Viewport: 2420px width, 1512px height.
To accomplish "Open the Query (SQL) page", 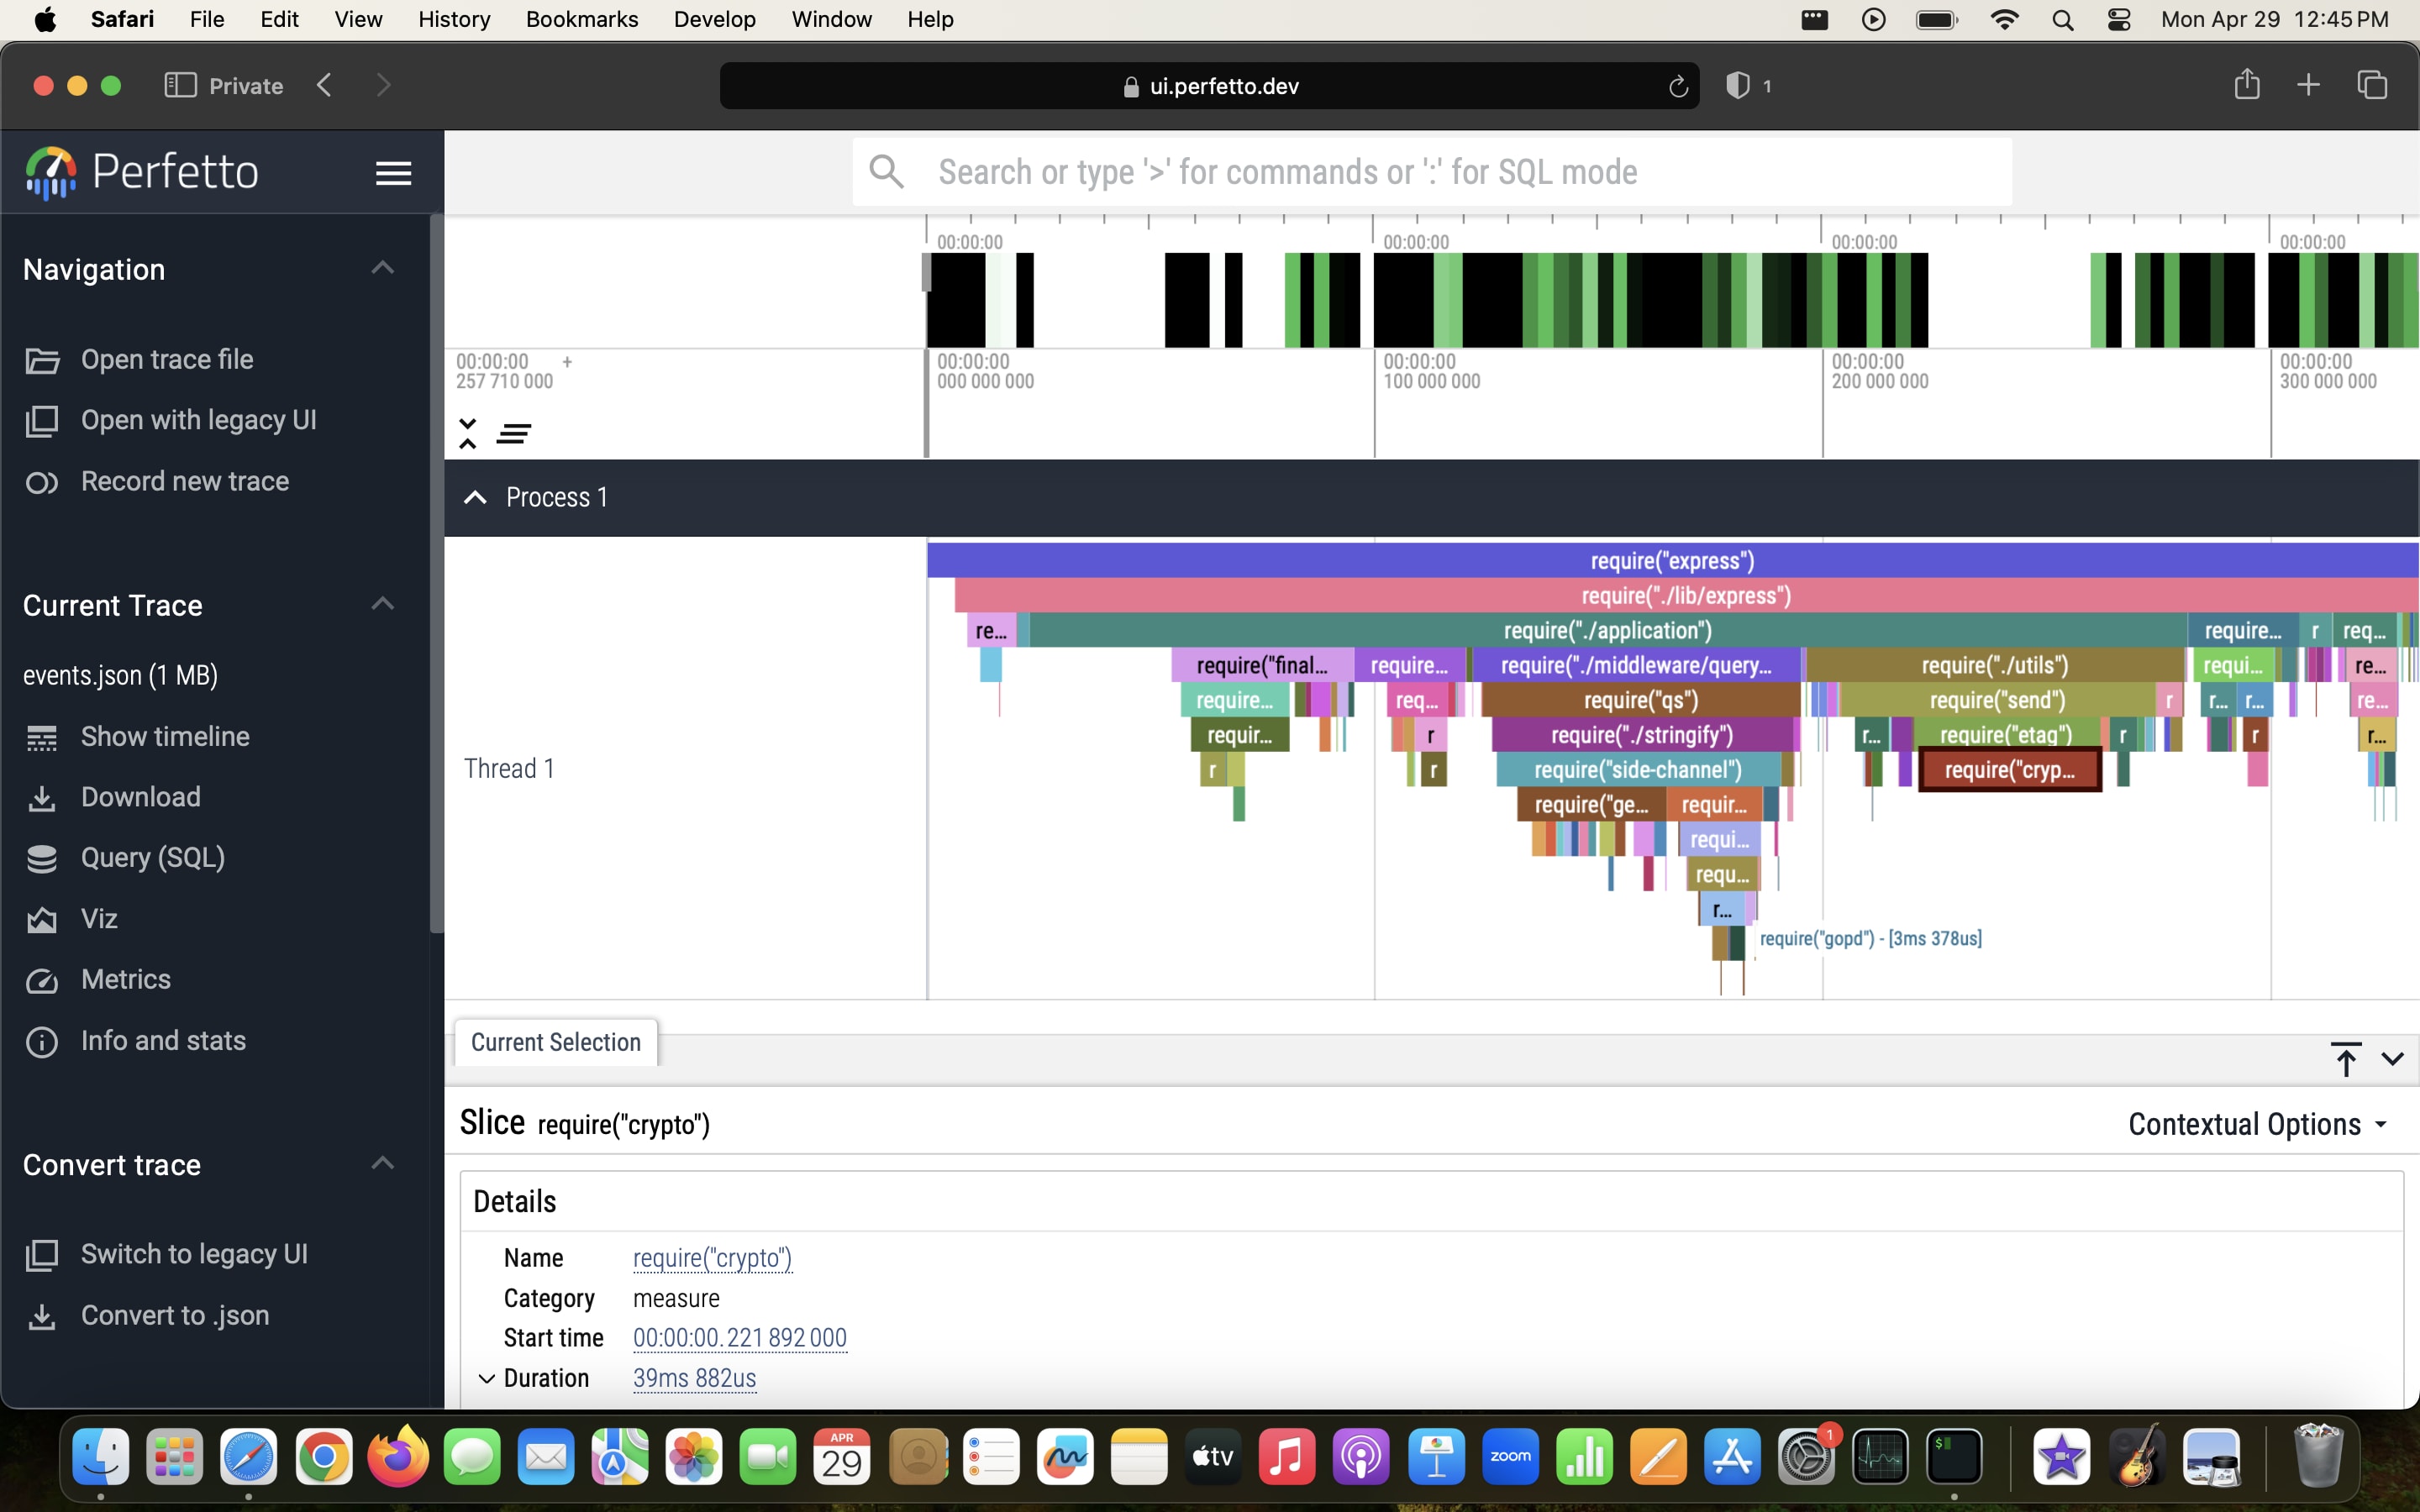I will click(152, 858).
